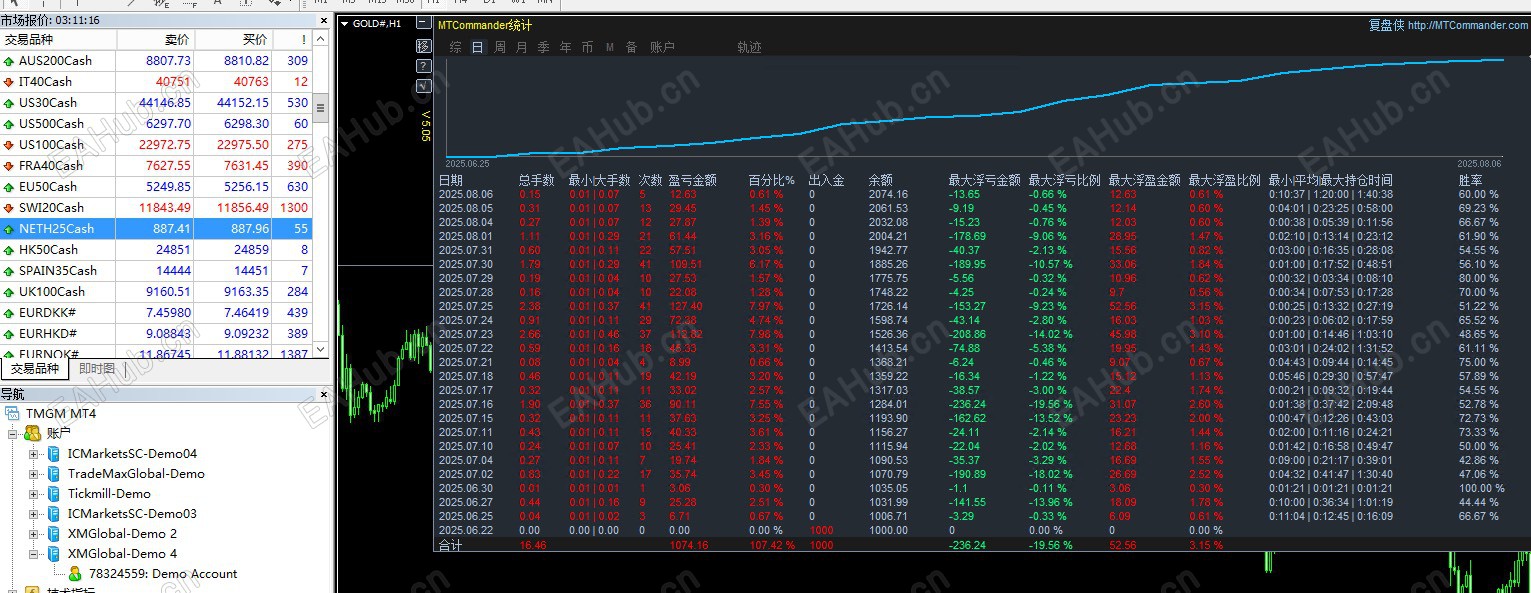Open the http://MTCommander.com link
The width and height of the screenshot is (1531, 593).
(1467, 26)
